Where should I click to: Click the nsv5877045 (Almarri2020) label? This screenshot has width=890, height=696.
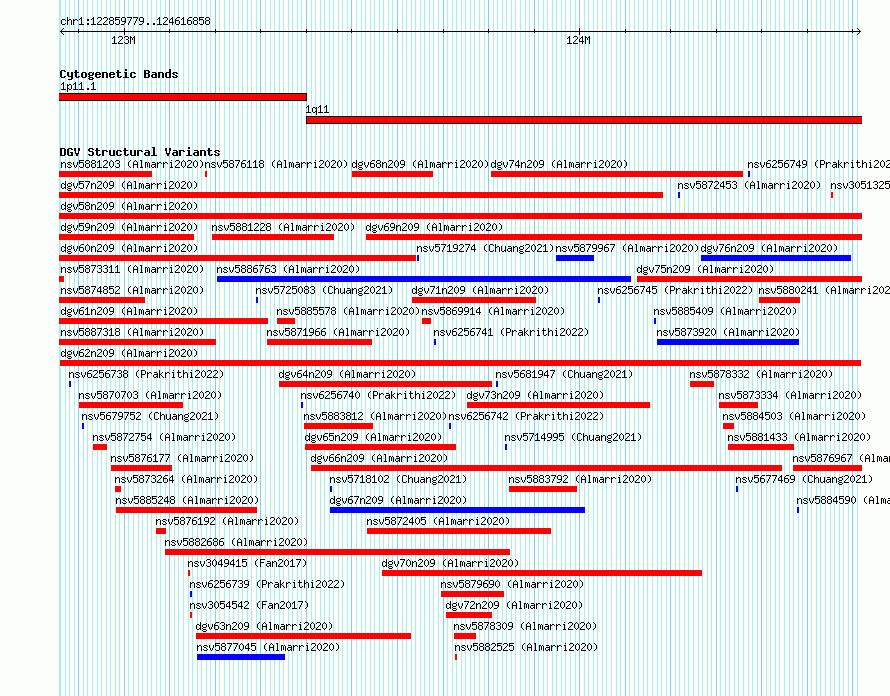pos(268,647)
